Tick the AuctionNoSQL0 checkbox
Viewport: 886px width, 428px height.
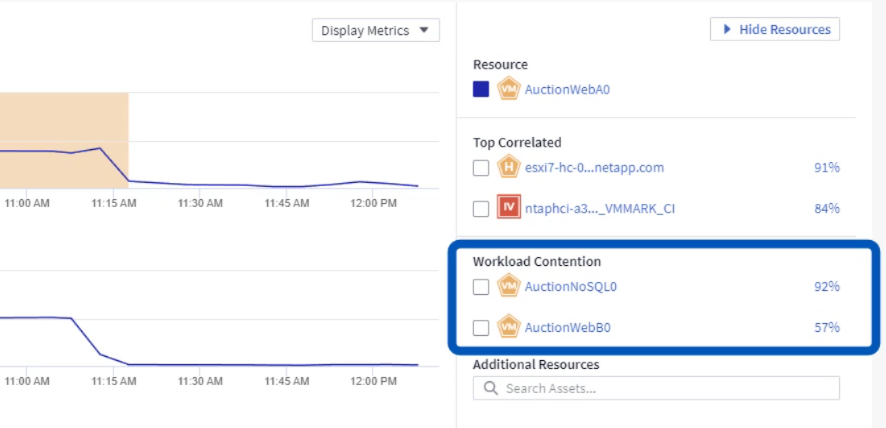point(481,287)
